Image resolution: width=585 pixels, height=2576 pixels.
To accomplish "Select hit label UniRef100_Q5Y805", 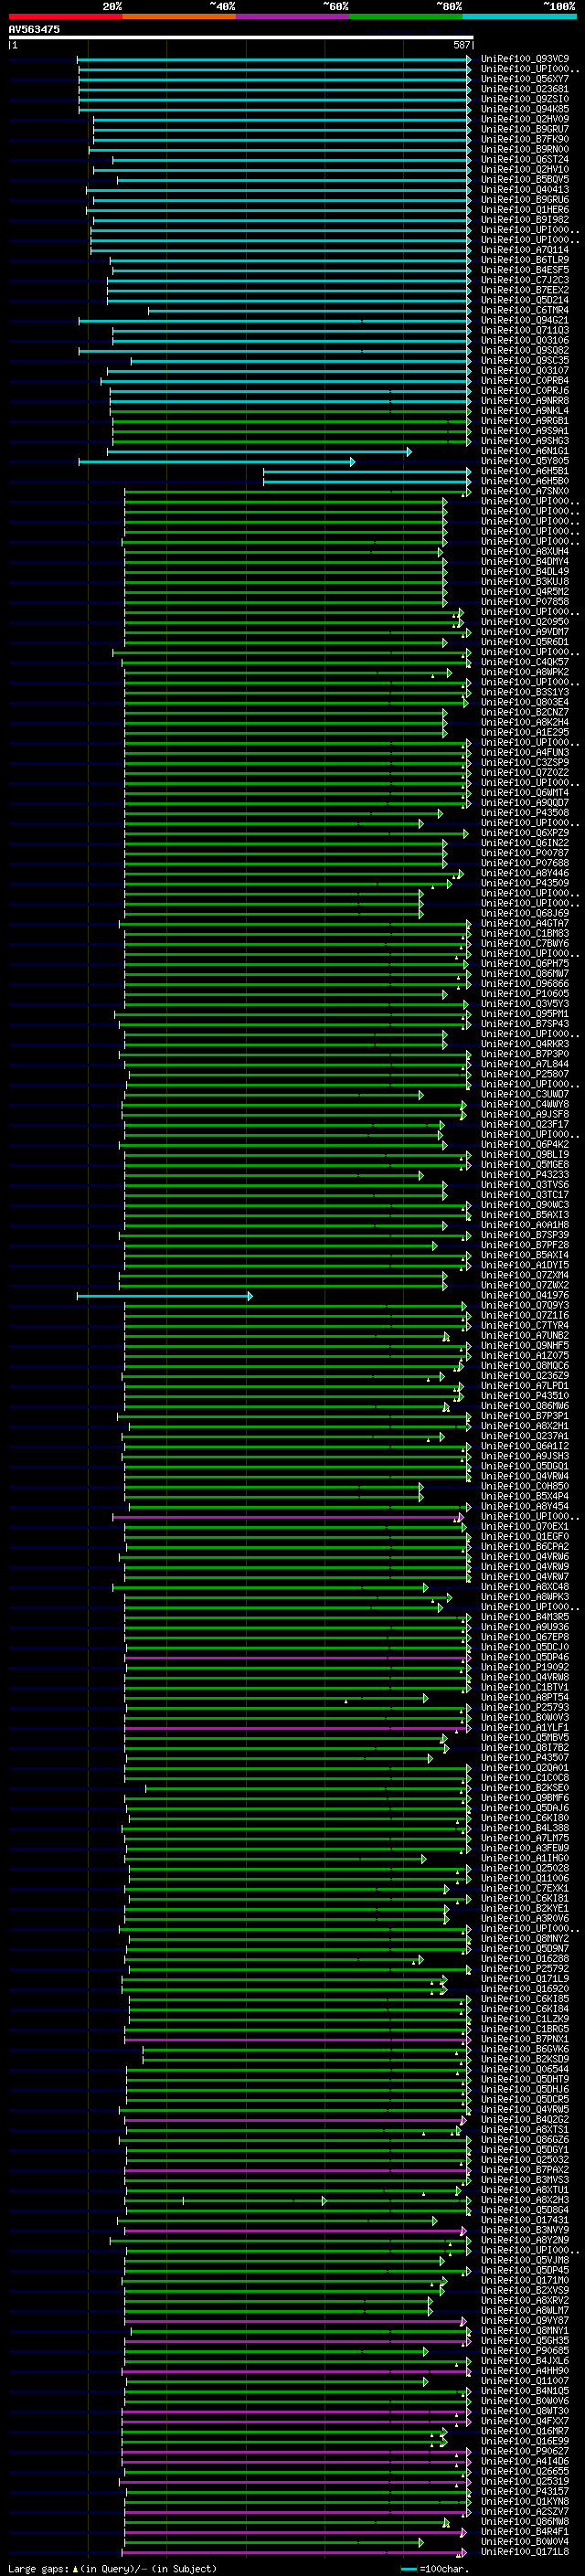I will click(x=525, y=462).
